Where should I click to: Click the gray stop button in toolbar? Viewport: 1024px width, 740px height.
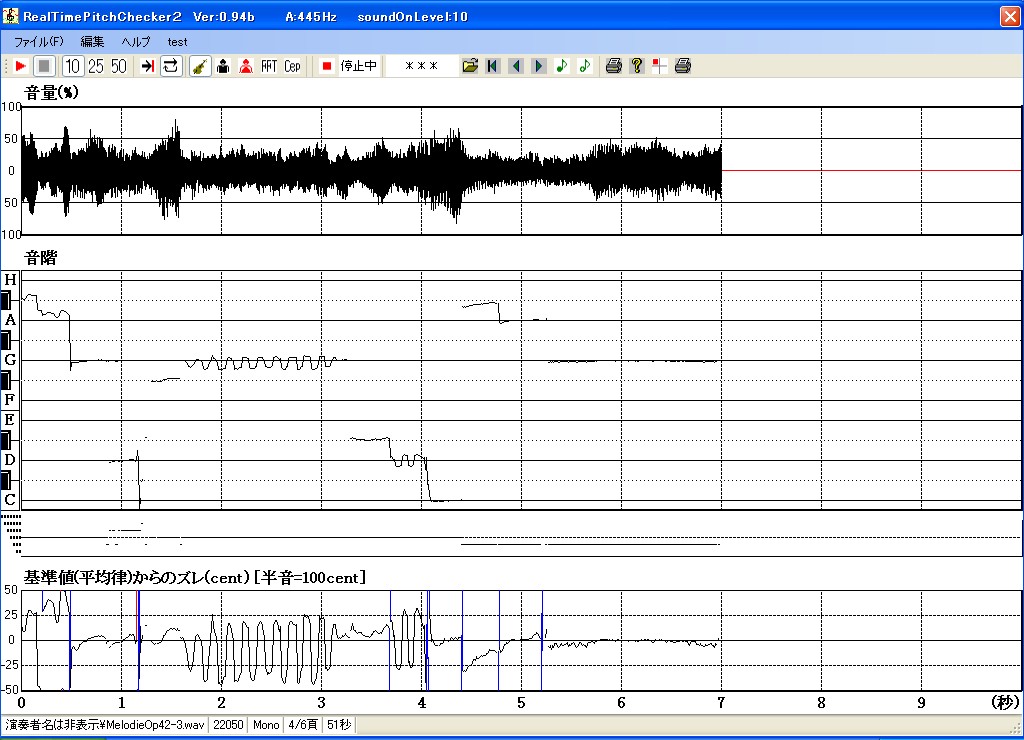click(44, 66)
